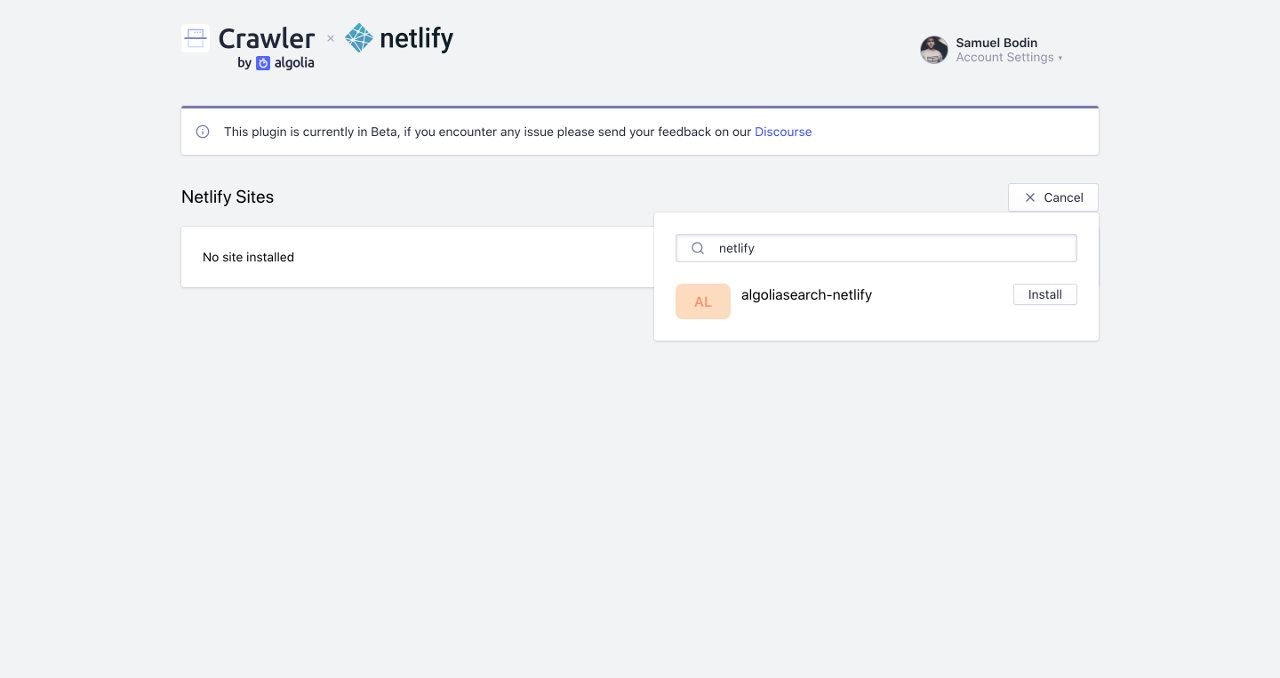Open the account settings caret arrow
The height and width of the screenshot is (678, 1280).
point(1060,57)
